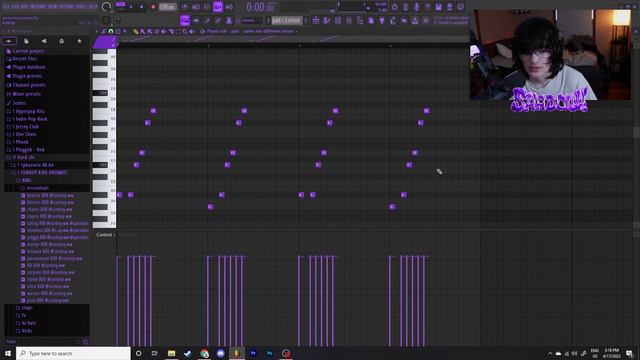The width and height of the screenshot is (640, 360).
Task: Expand Channel presets folder
Action: click(x=26, y=85)
